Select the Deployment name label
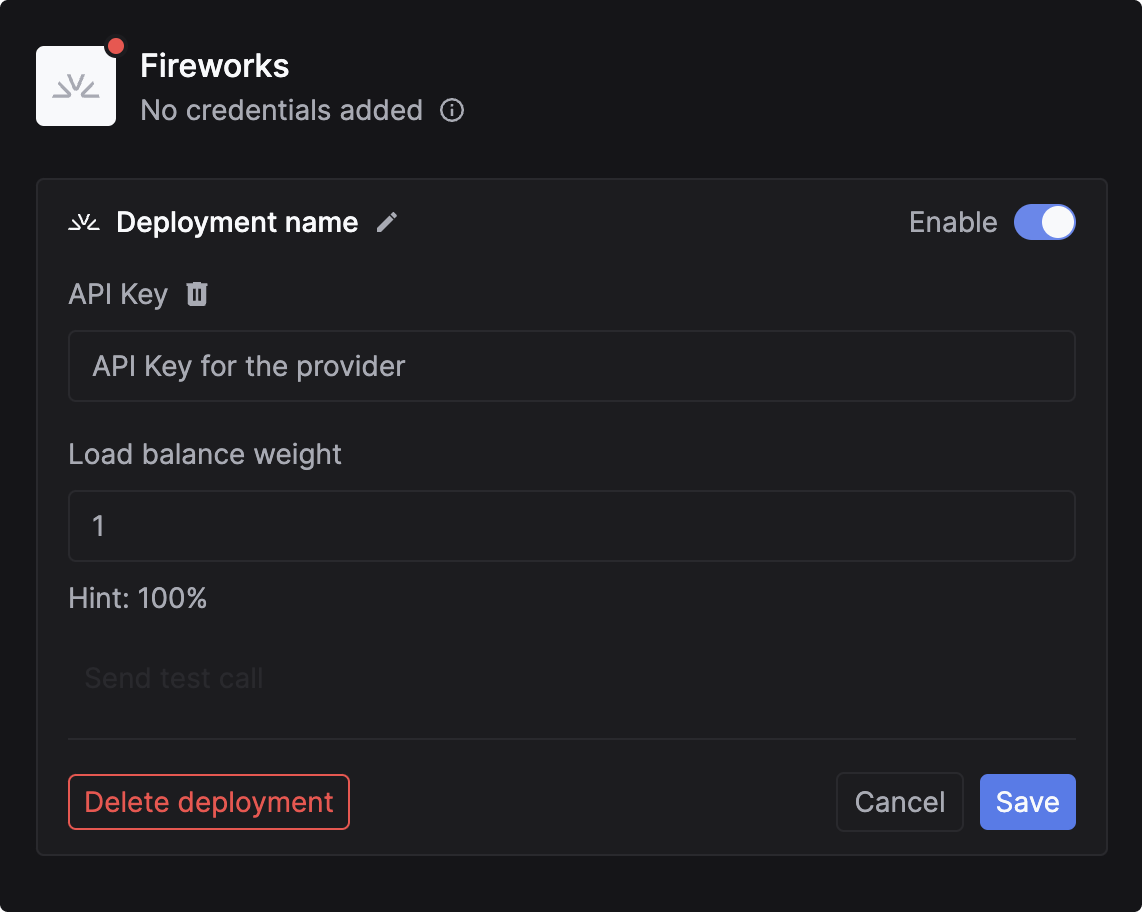 237,222
